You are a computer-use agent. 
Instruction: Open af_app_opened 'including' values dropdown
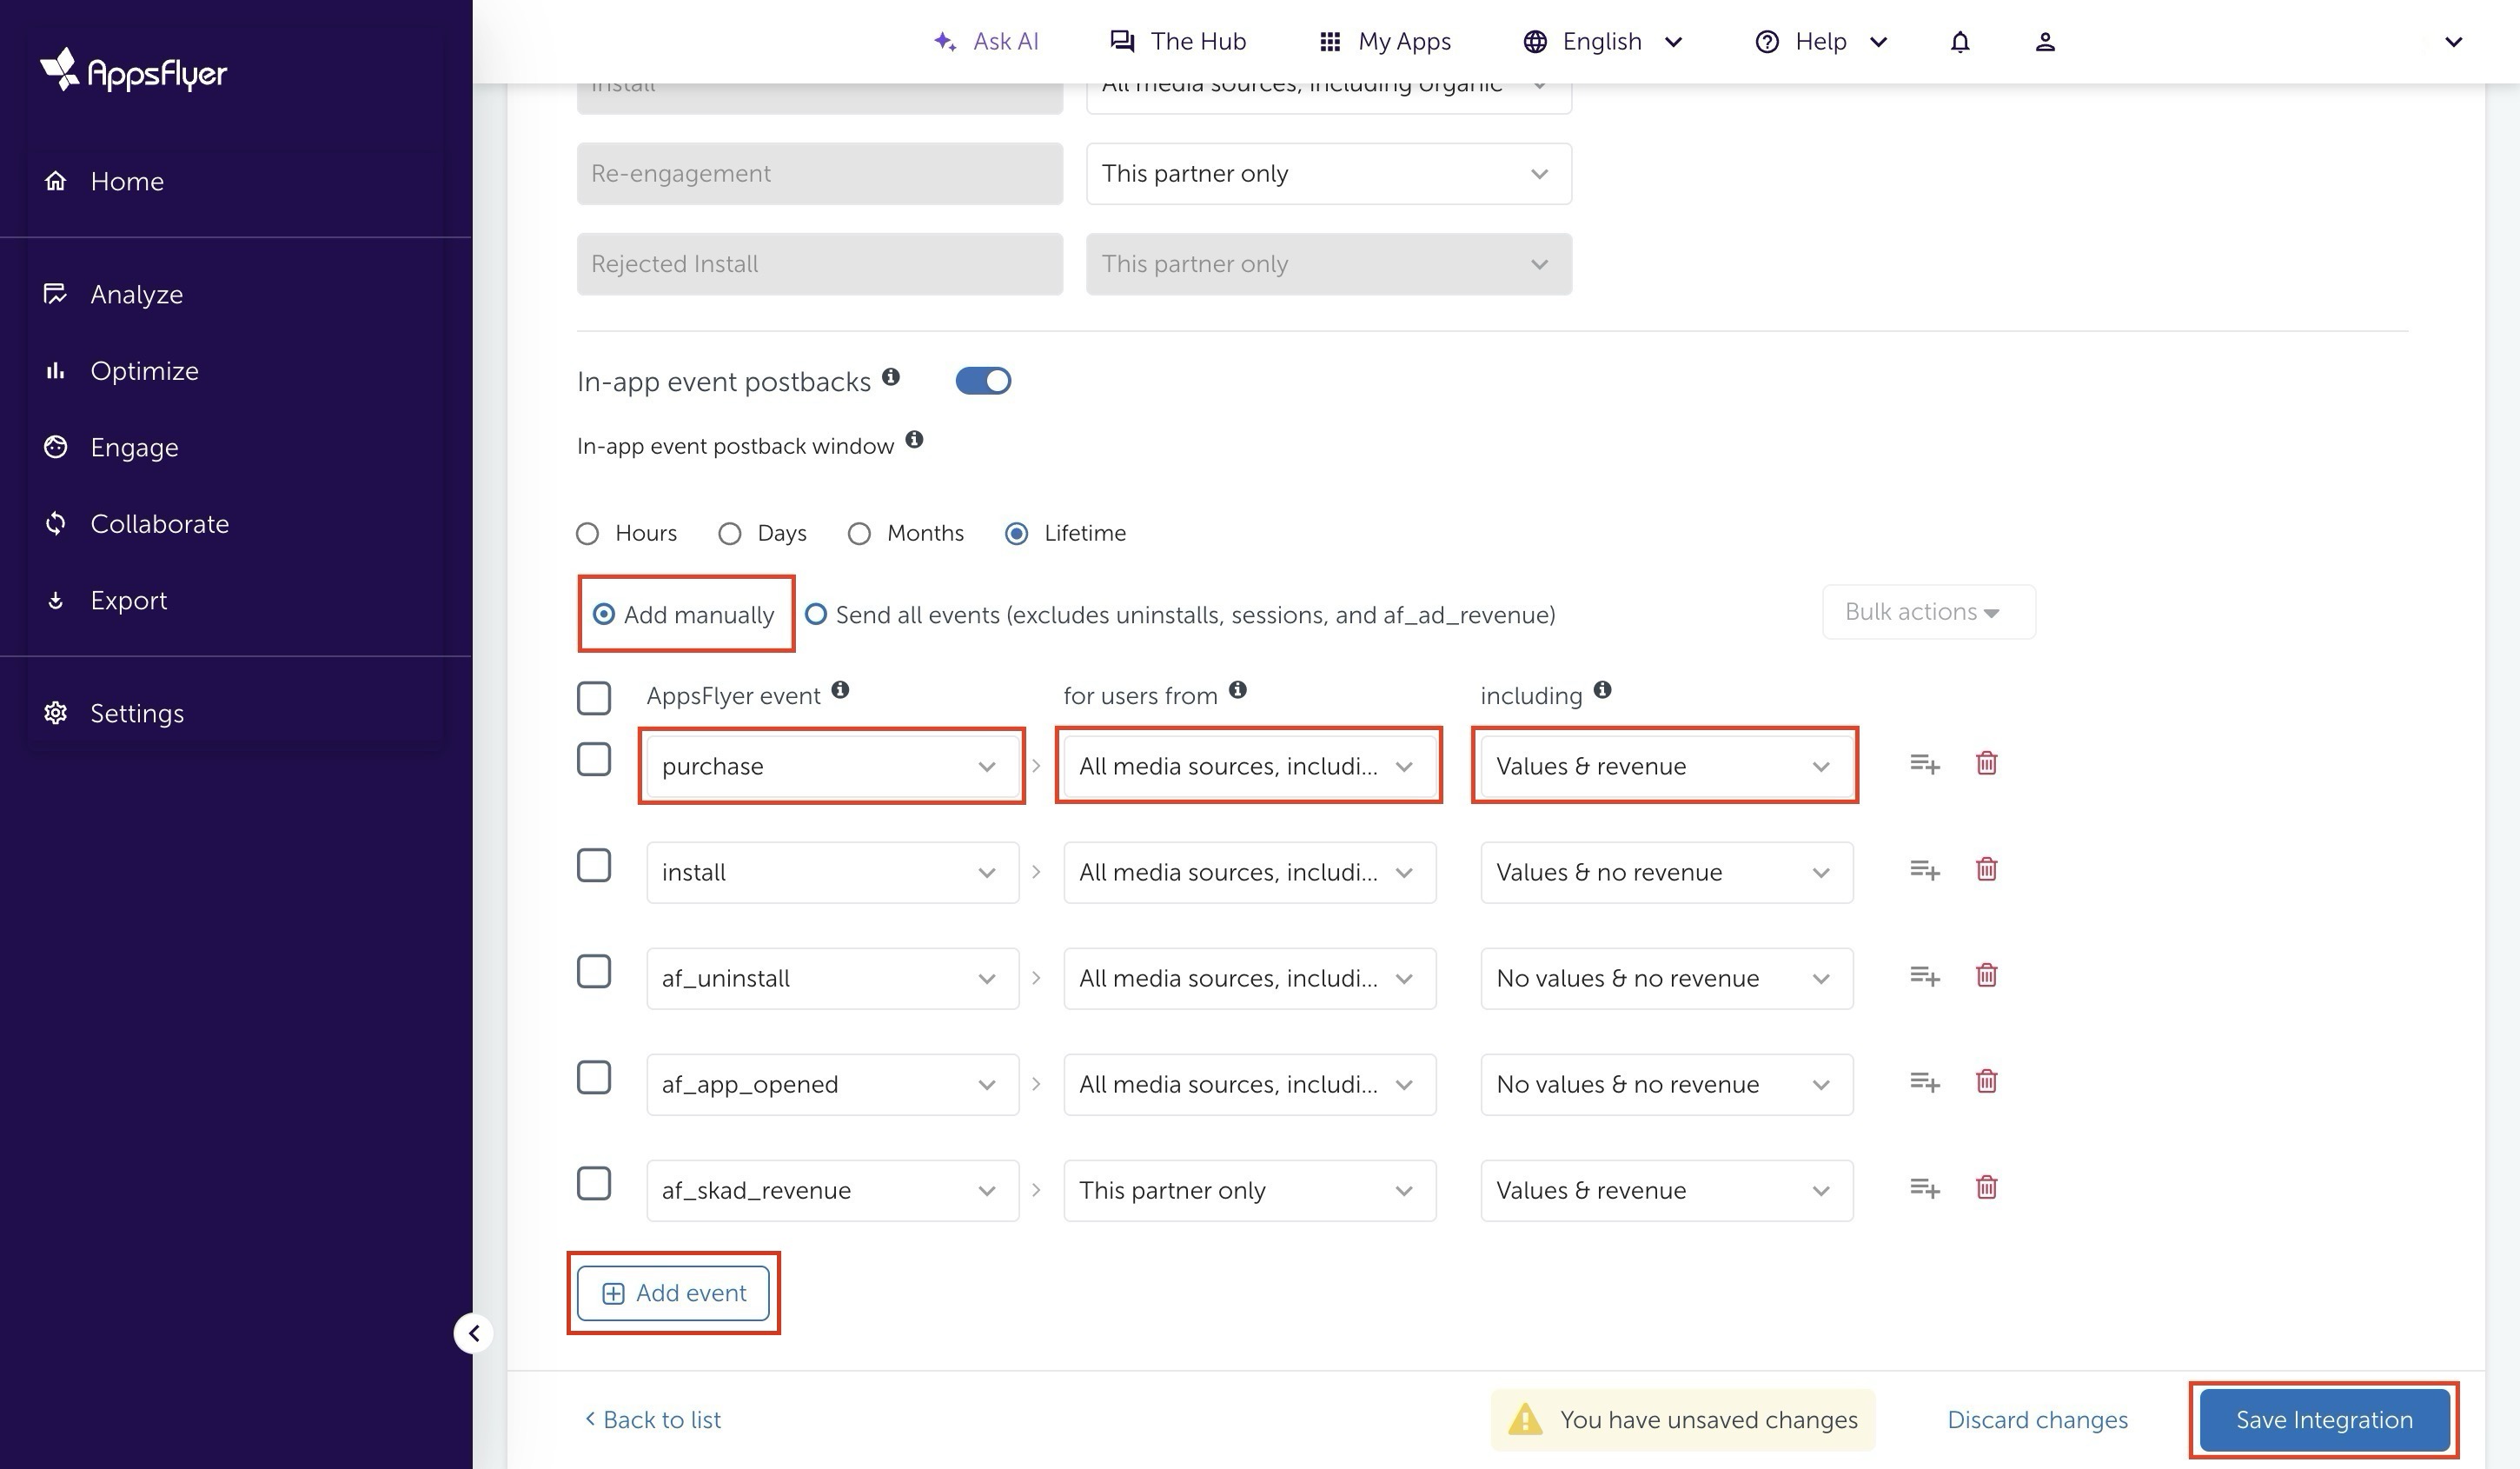tap(1665, 1085)
